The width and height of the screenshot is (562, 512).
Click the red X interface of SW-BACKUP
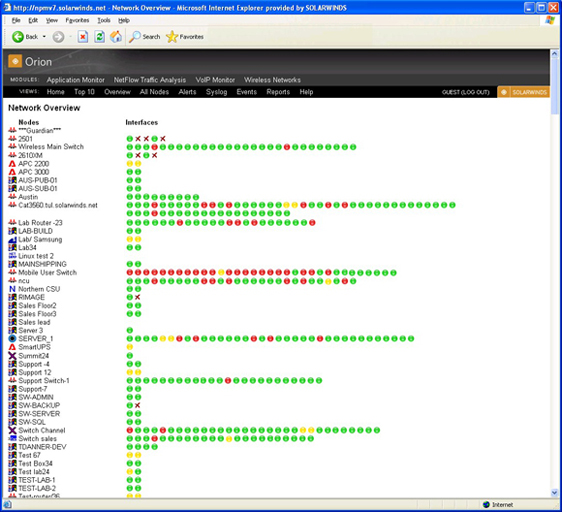point(138,405)
